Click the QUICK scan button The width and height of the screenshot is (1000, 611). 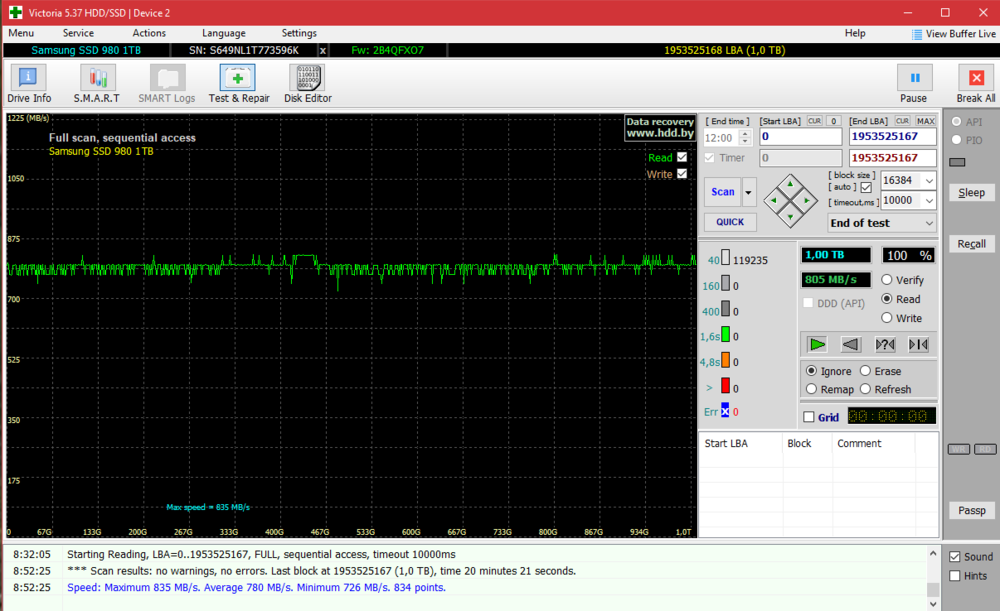click(x=729, y=222)
